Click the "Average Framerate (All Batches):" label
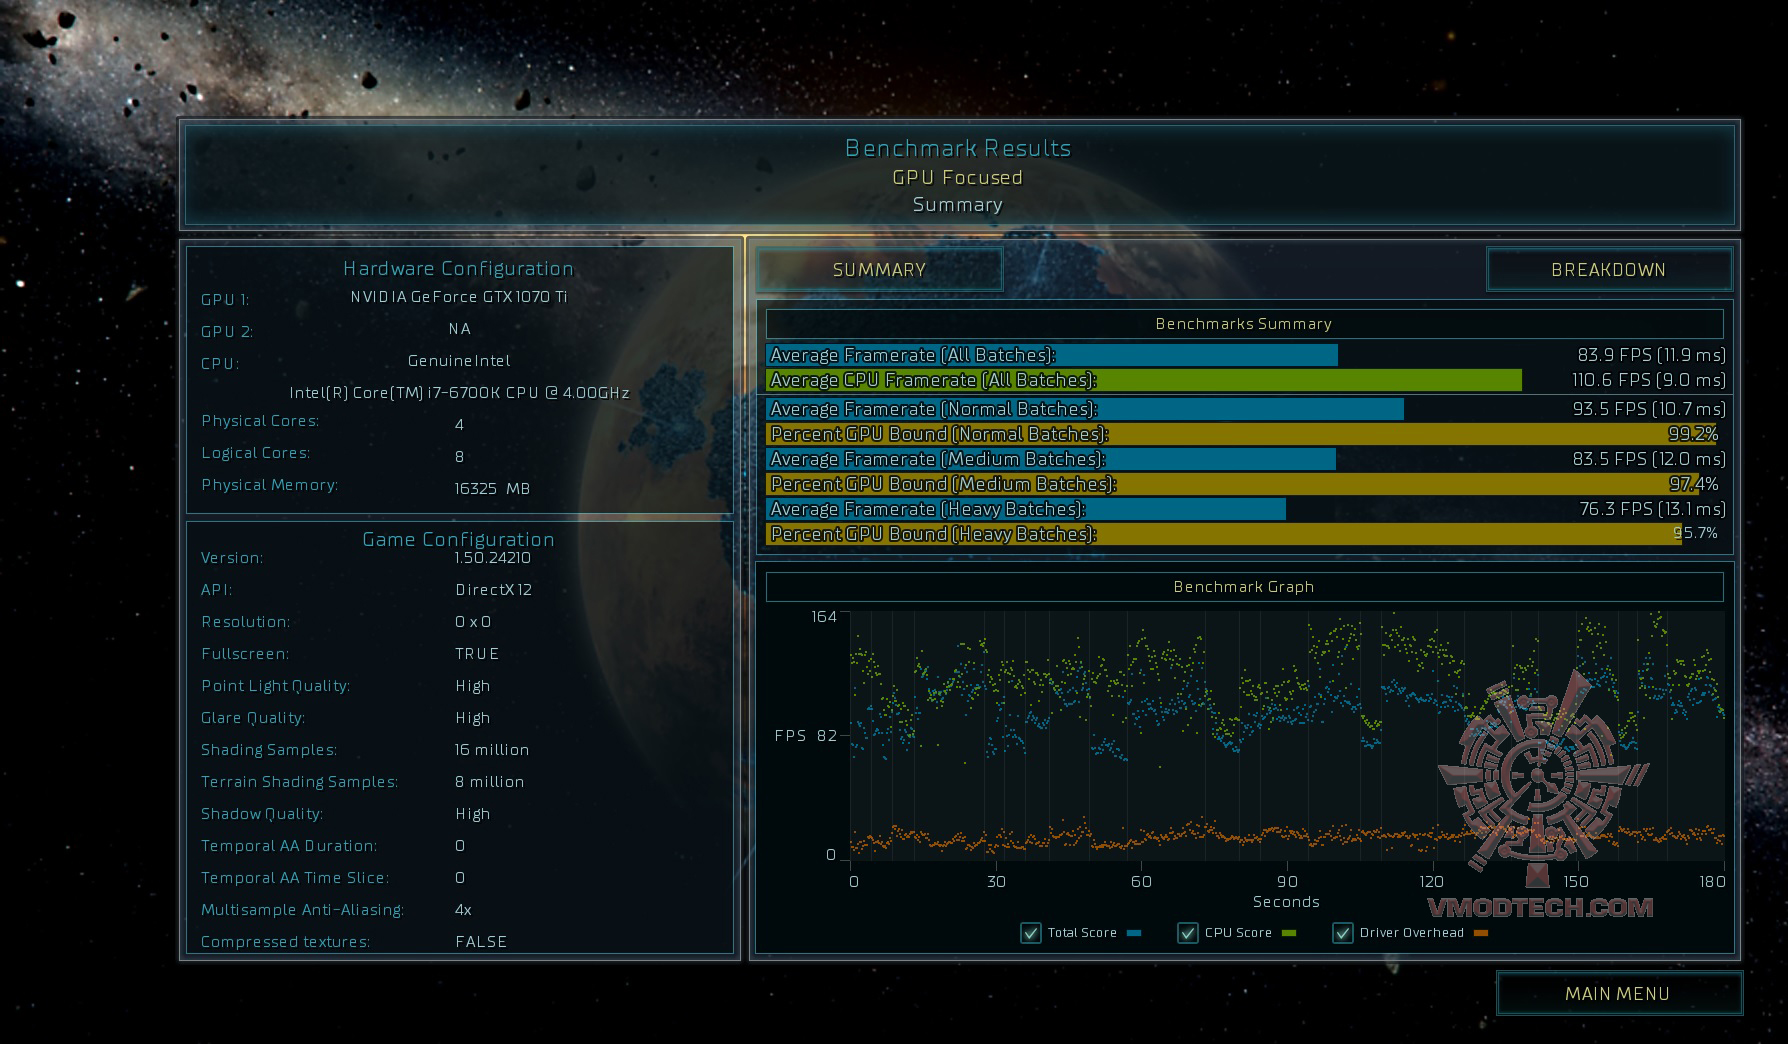This screenshot has width=1788, height=1044. 913,355
